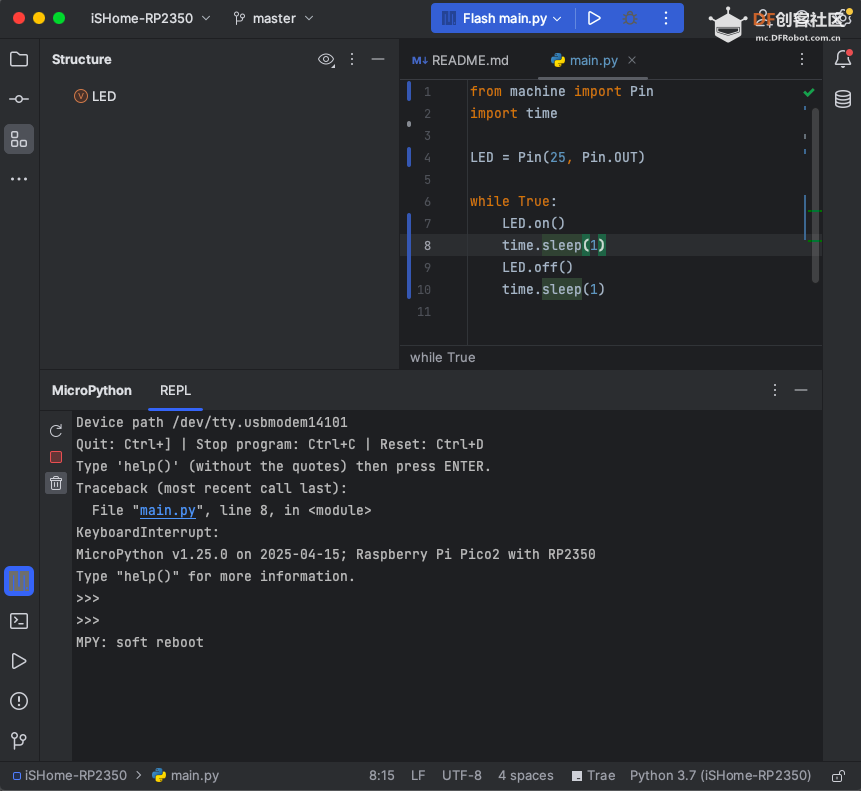The height and width of the screenshot is (791, 861).
Task: Click iSHome-RP2350 breadcrumb in status bar
Action: pos(70,776)
